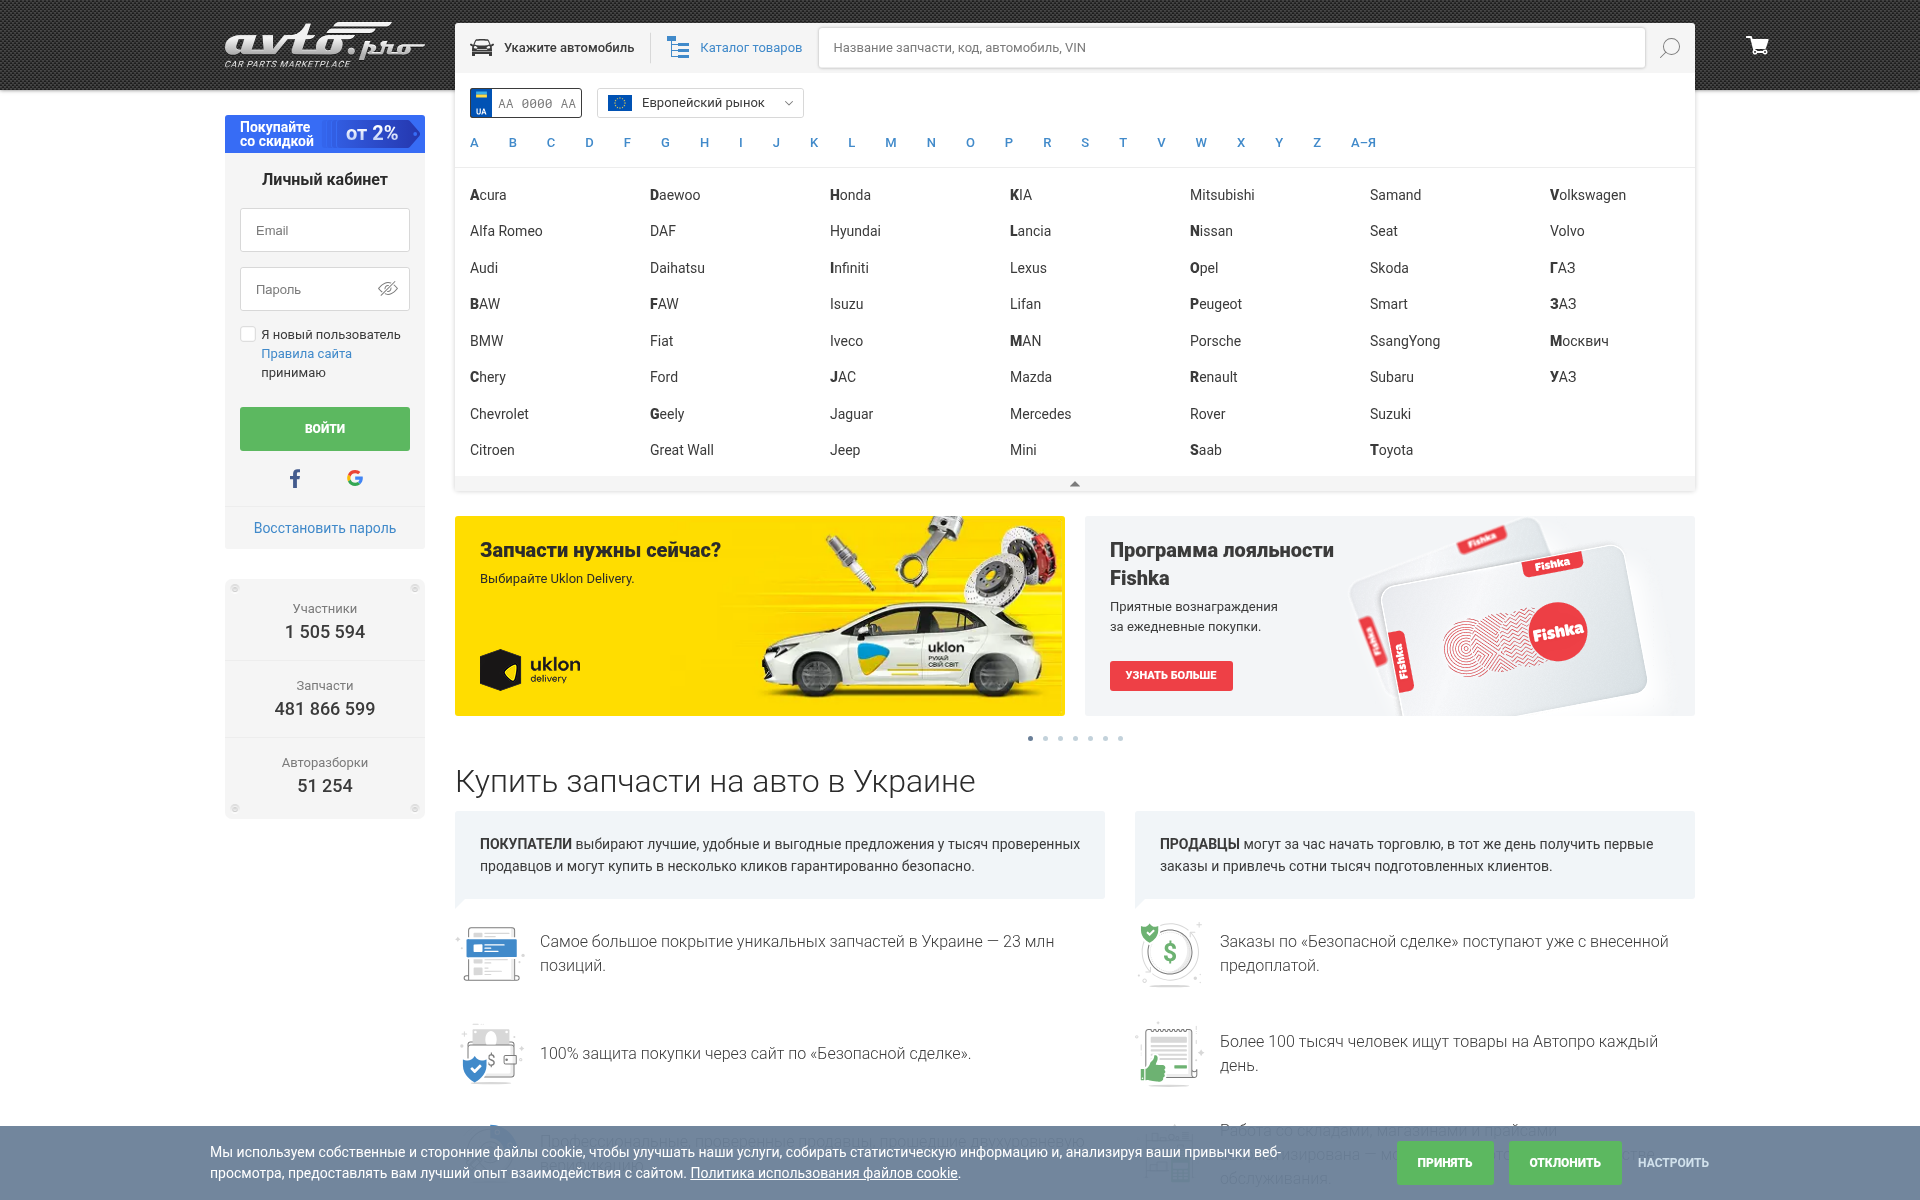The height and width of the screenshot is (1200, 1920).
Task: Click the Покупайте со скидкой banner
Action: coord(325,134)
